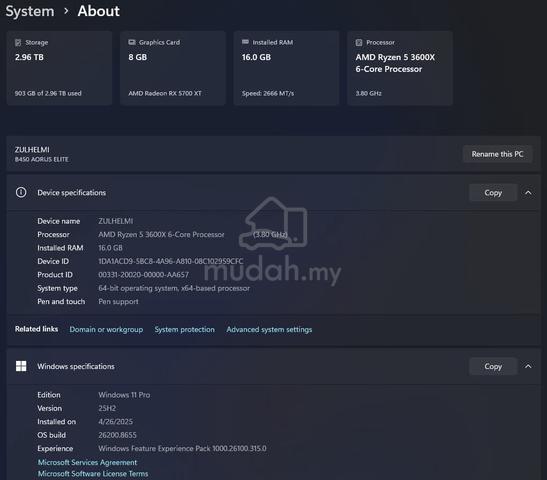Click the About breadcrumb title
The image size is (547, 480).
pyautogui.click(x=99, y=11)
